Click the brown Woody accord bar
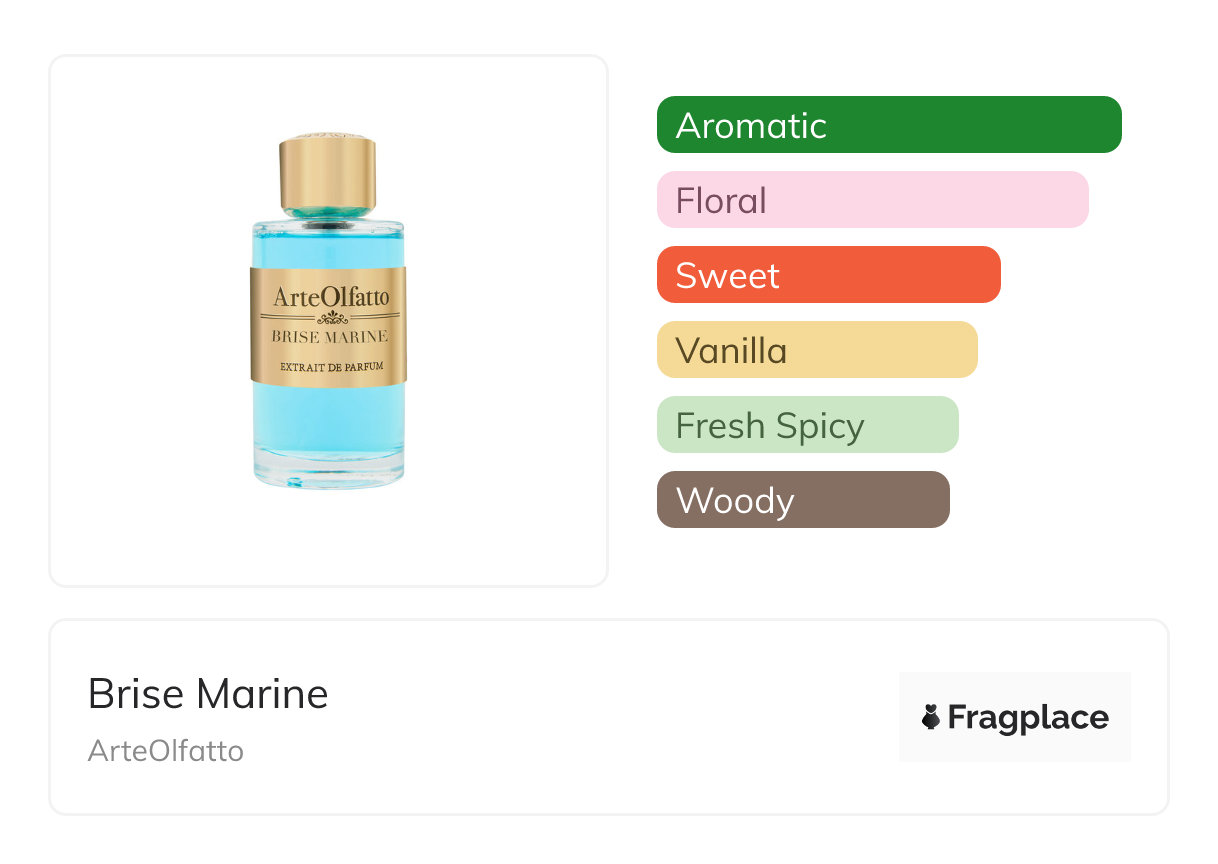Image resolution: width=1218 pixels, height=864 pixels. [x=802, y=500]
